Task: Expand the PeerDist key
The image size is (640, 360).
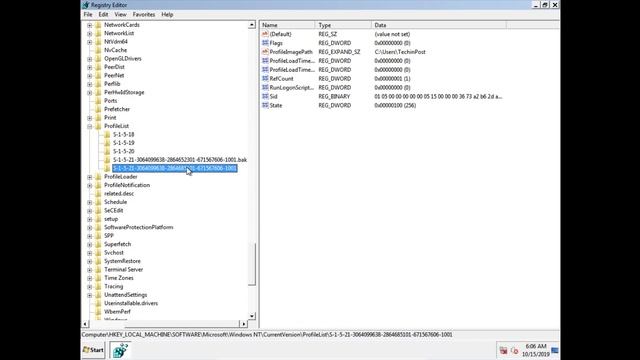Action: click(89, 67)
